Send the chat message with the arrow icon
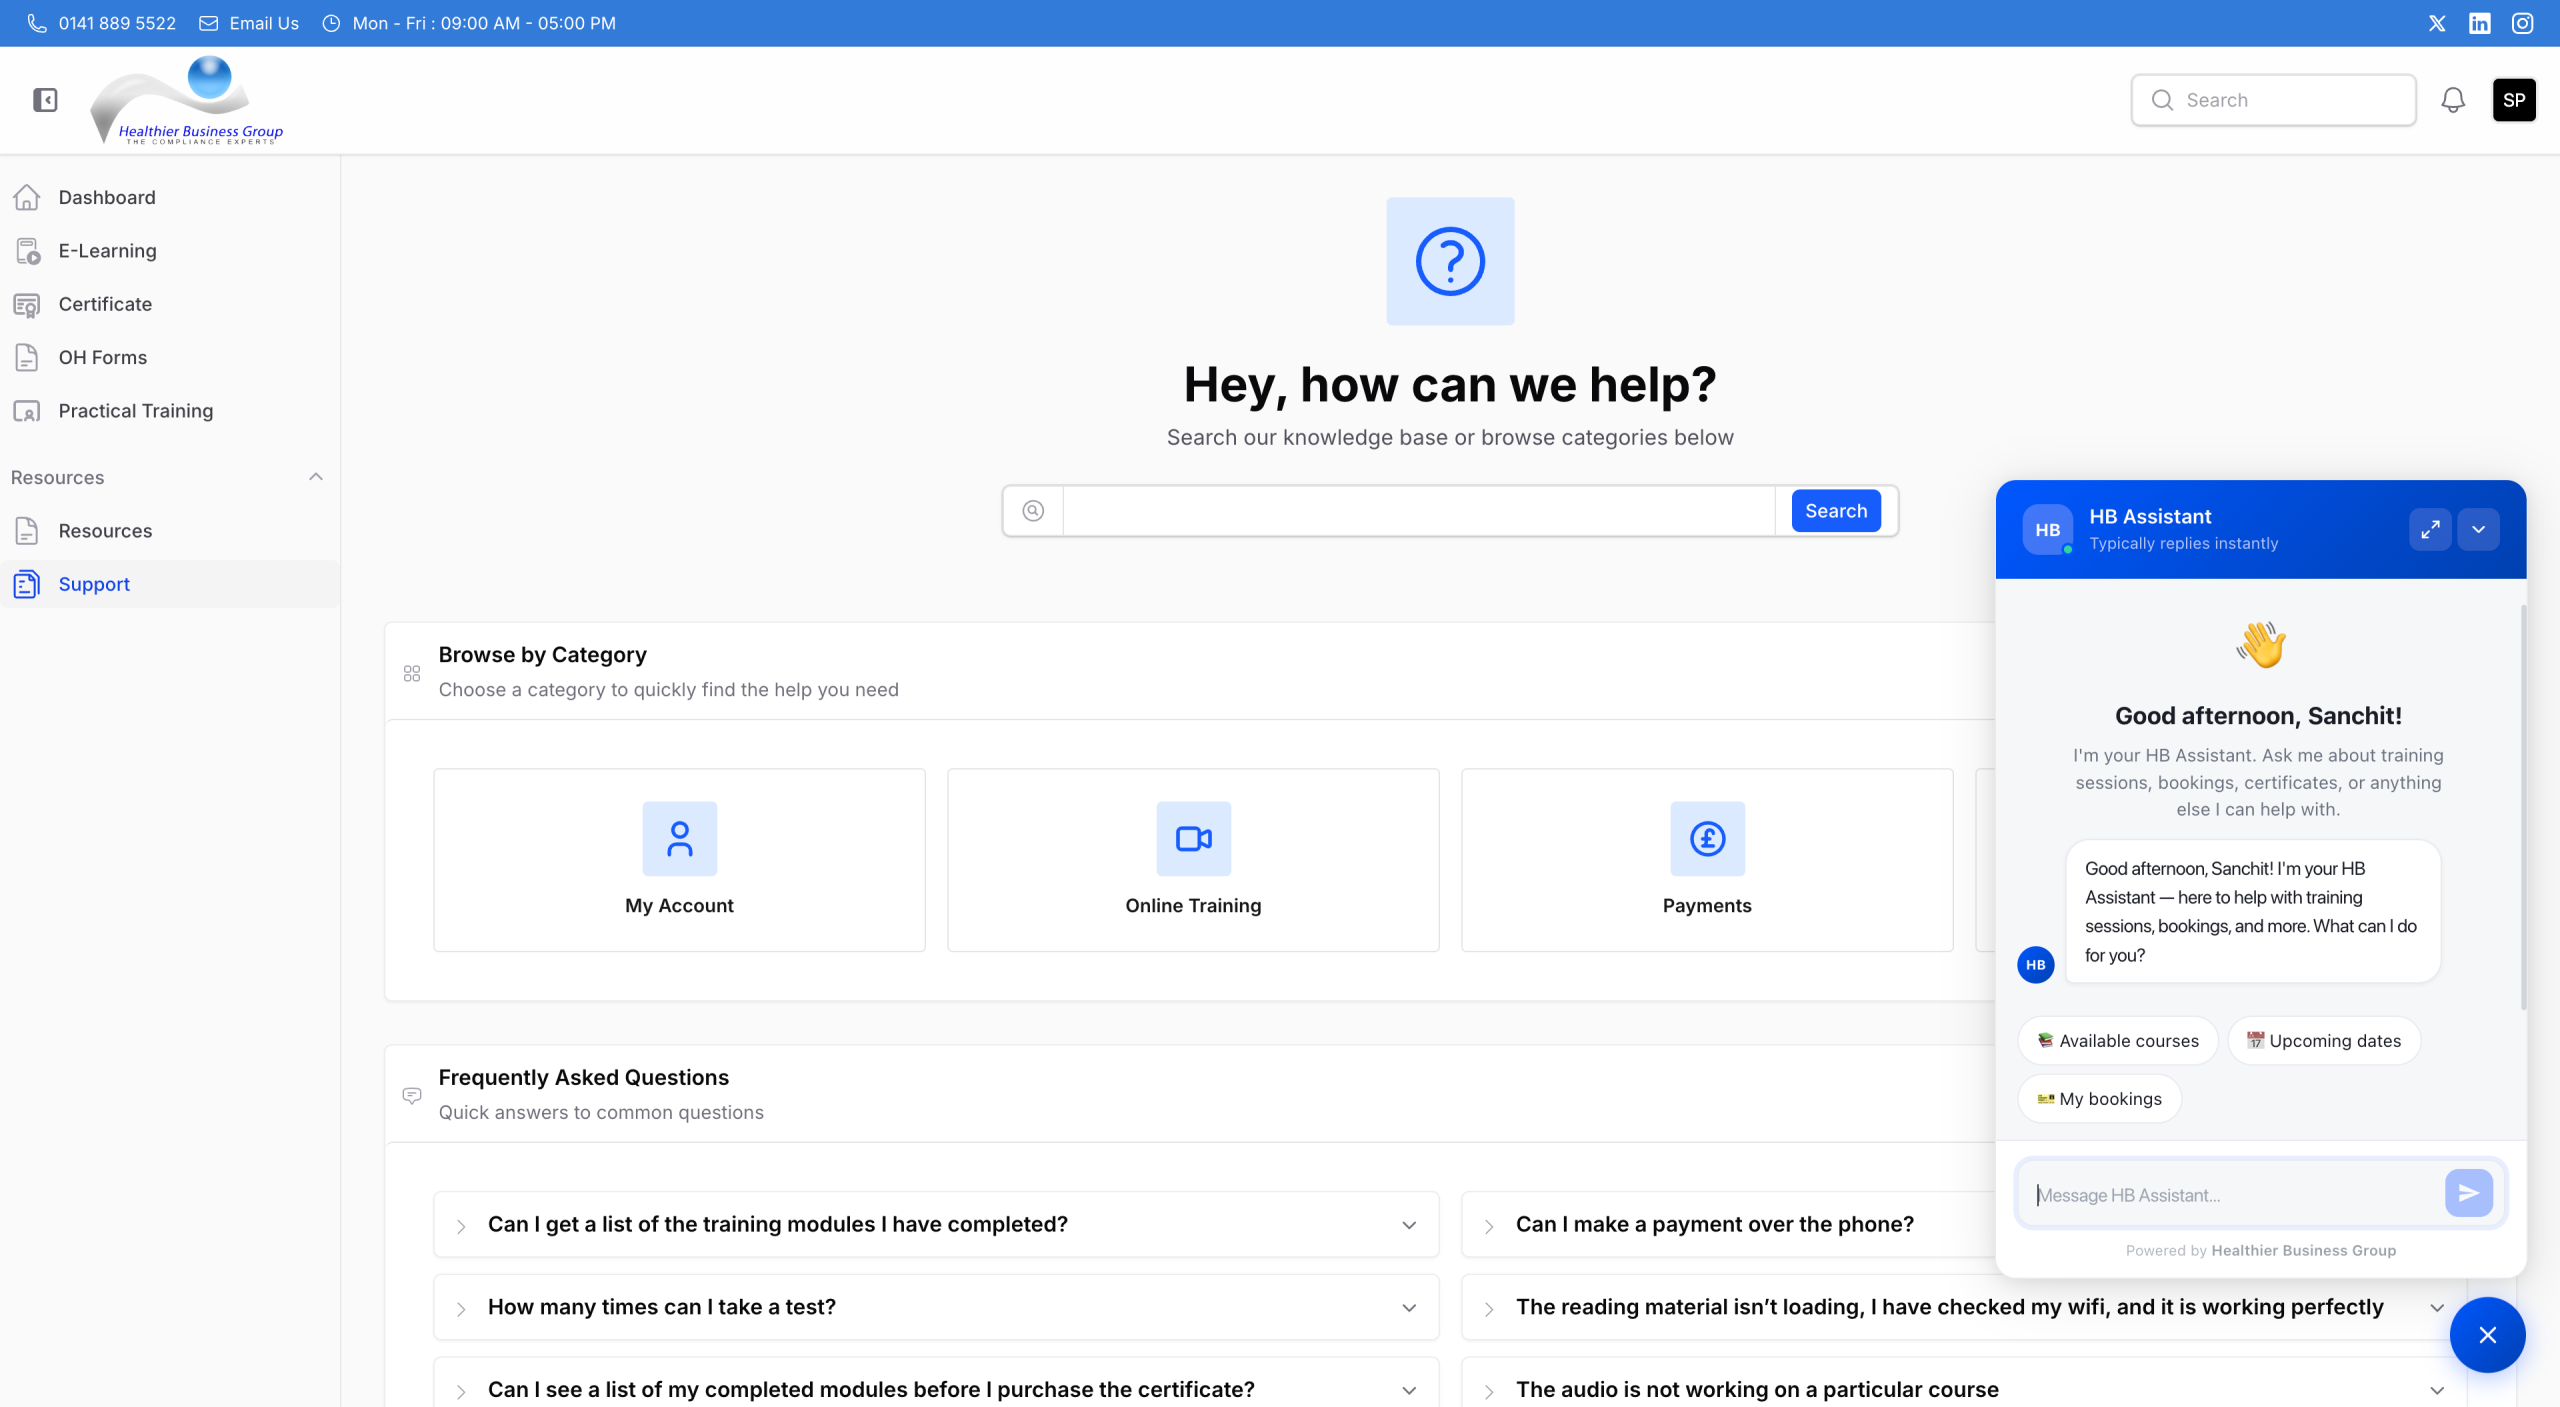 pos(2468,1193)
